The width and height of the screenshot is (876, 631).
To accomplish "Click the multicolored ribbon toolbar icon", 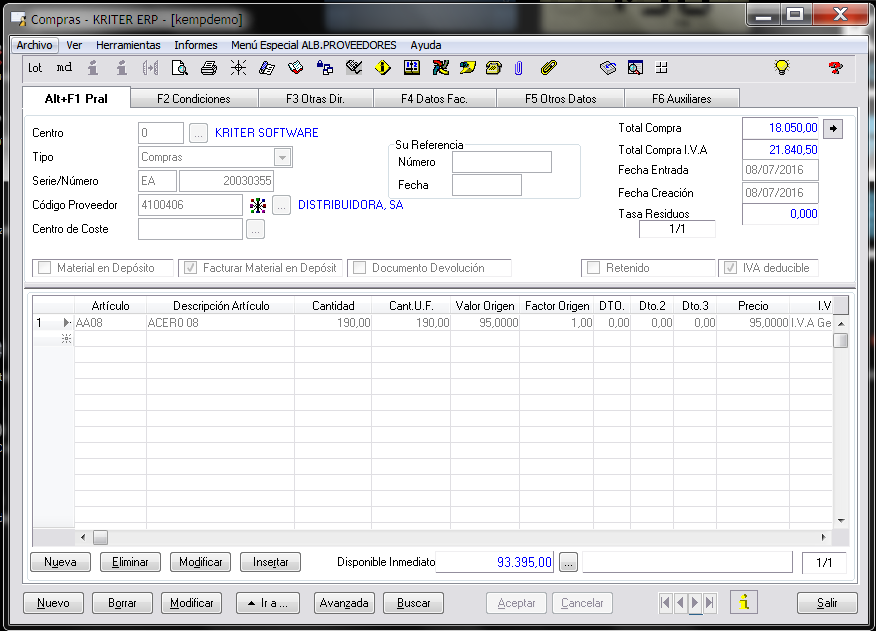I will tap(441, 68).
